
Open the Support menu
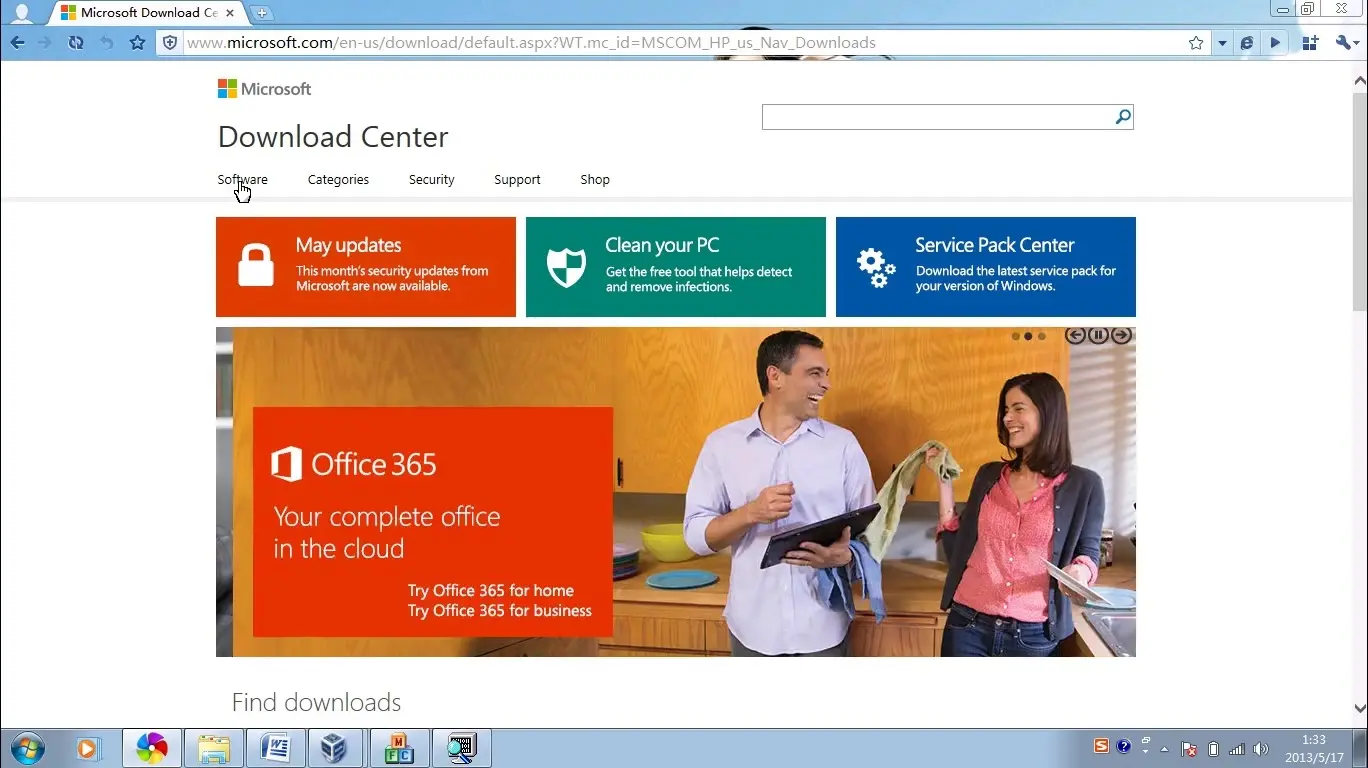coord(517,180)
